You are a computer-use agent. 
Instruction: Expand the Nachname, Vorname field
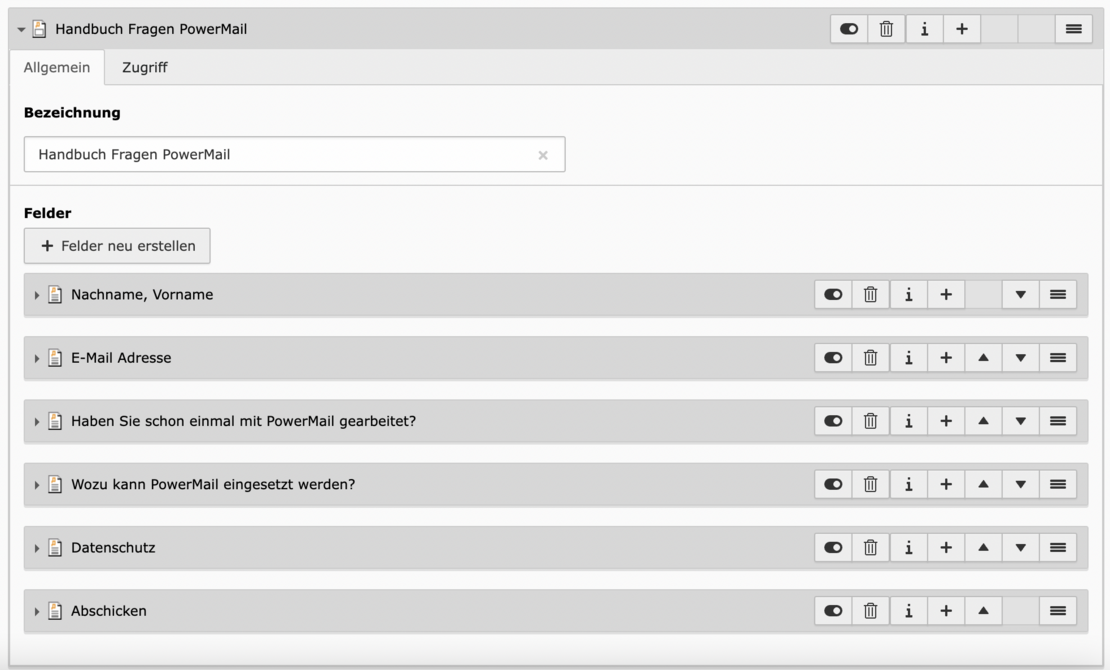coord(37,296)
